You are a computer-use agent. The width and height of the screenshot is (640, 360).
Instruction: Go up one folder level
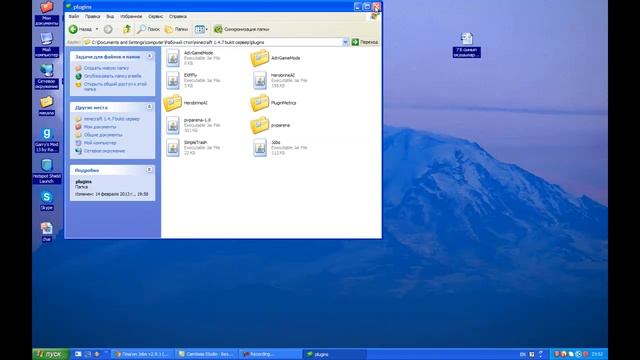point(127,29)
